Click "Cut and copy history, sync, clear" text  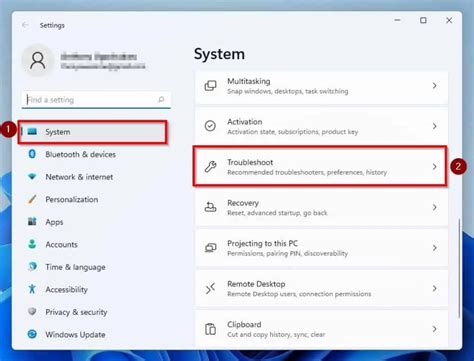(276, 334)
